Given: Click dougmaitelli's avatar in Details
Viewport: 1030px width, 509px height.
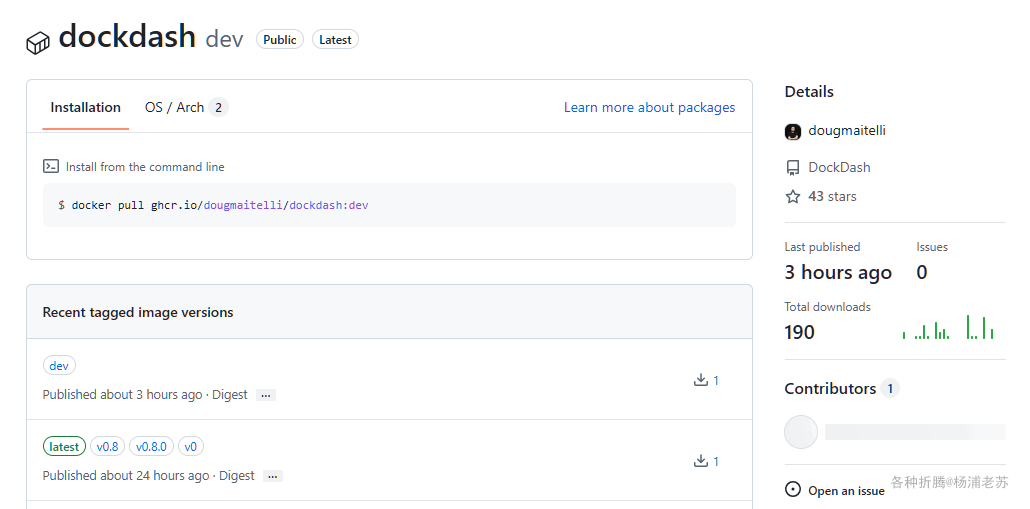Looking at the screenshot, I should [x=793, y=131].
